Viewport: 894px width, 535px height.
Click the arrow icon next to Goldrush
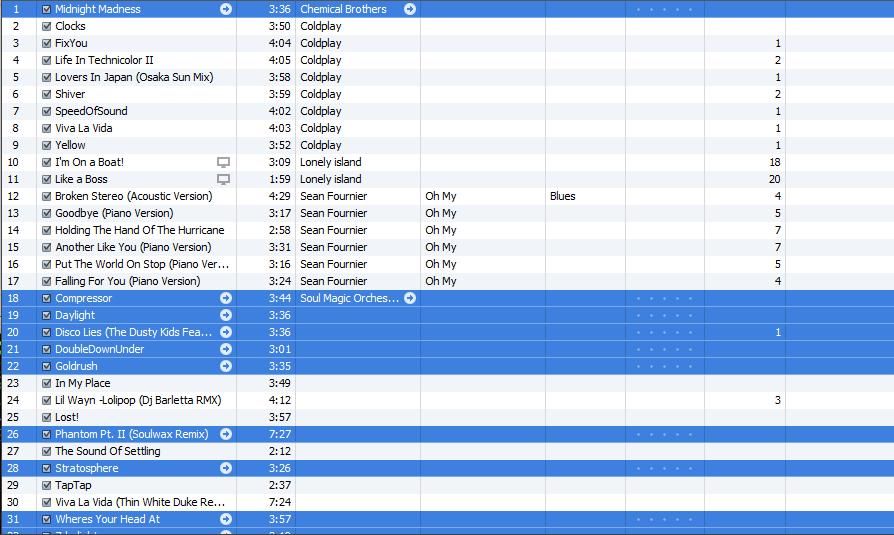[x=226, y=366]
